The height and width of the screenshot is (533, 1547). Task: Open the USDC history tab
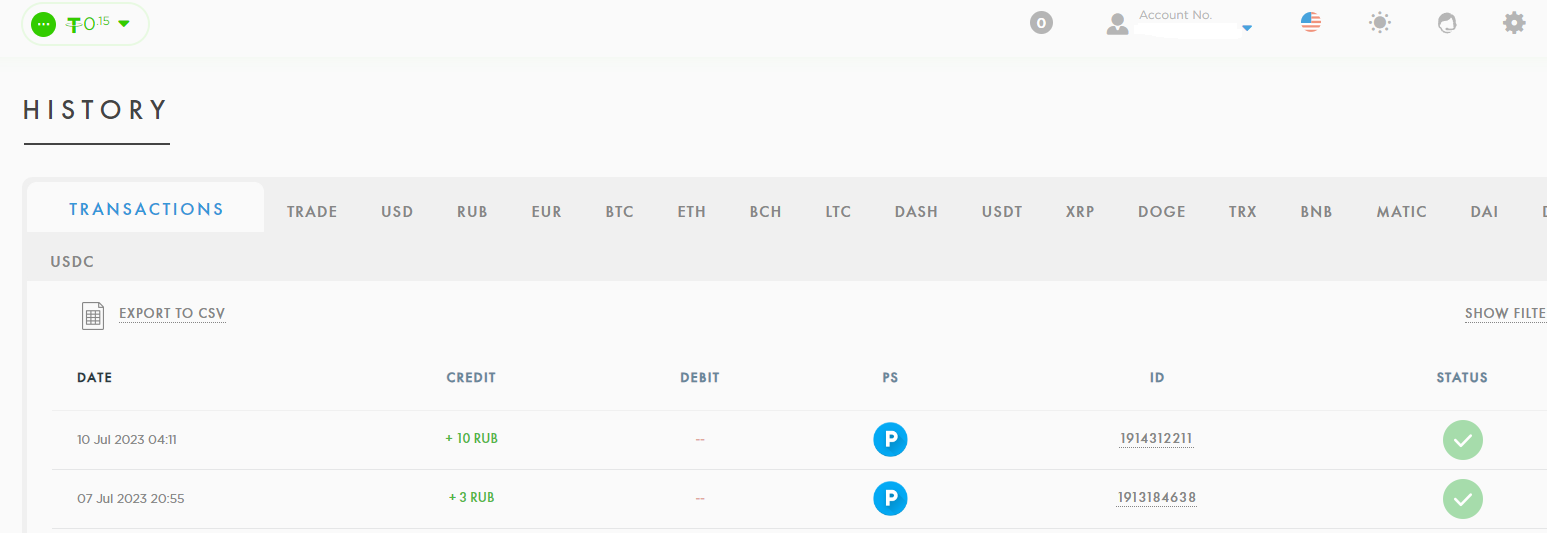[x=72, y=262]
